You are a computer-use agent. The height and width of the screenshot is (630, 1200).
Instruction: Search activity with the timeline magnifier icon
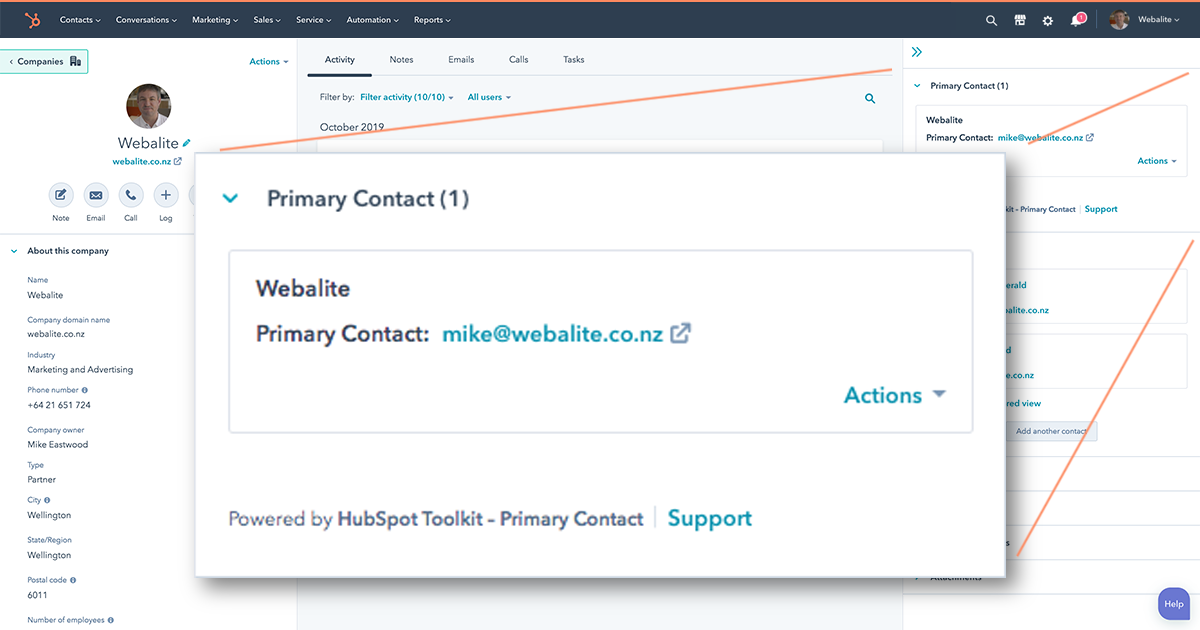click(870, 98)
